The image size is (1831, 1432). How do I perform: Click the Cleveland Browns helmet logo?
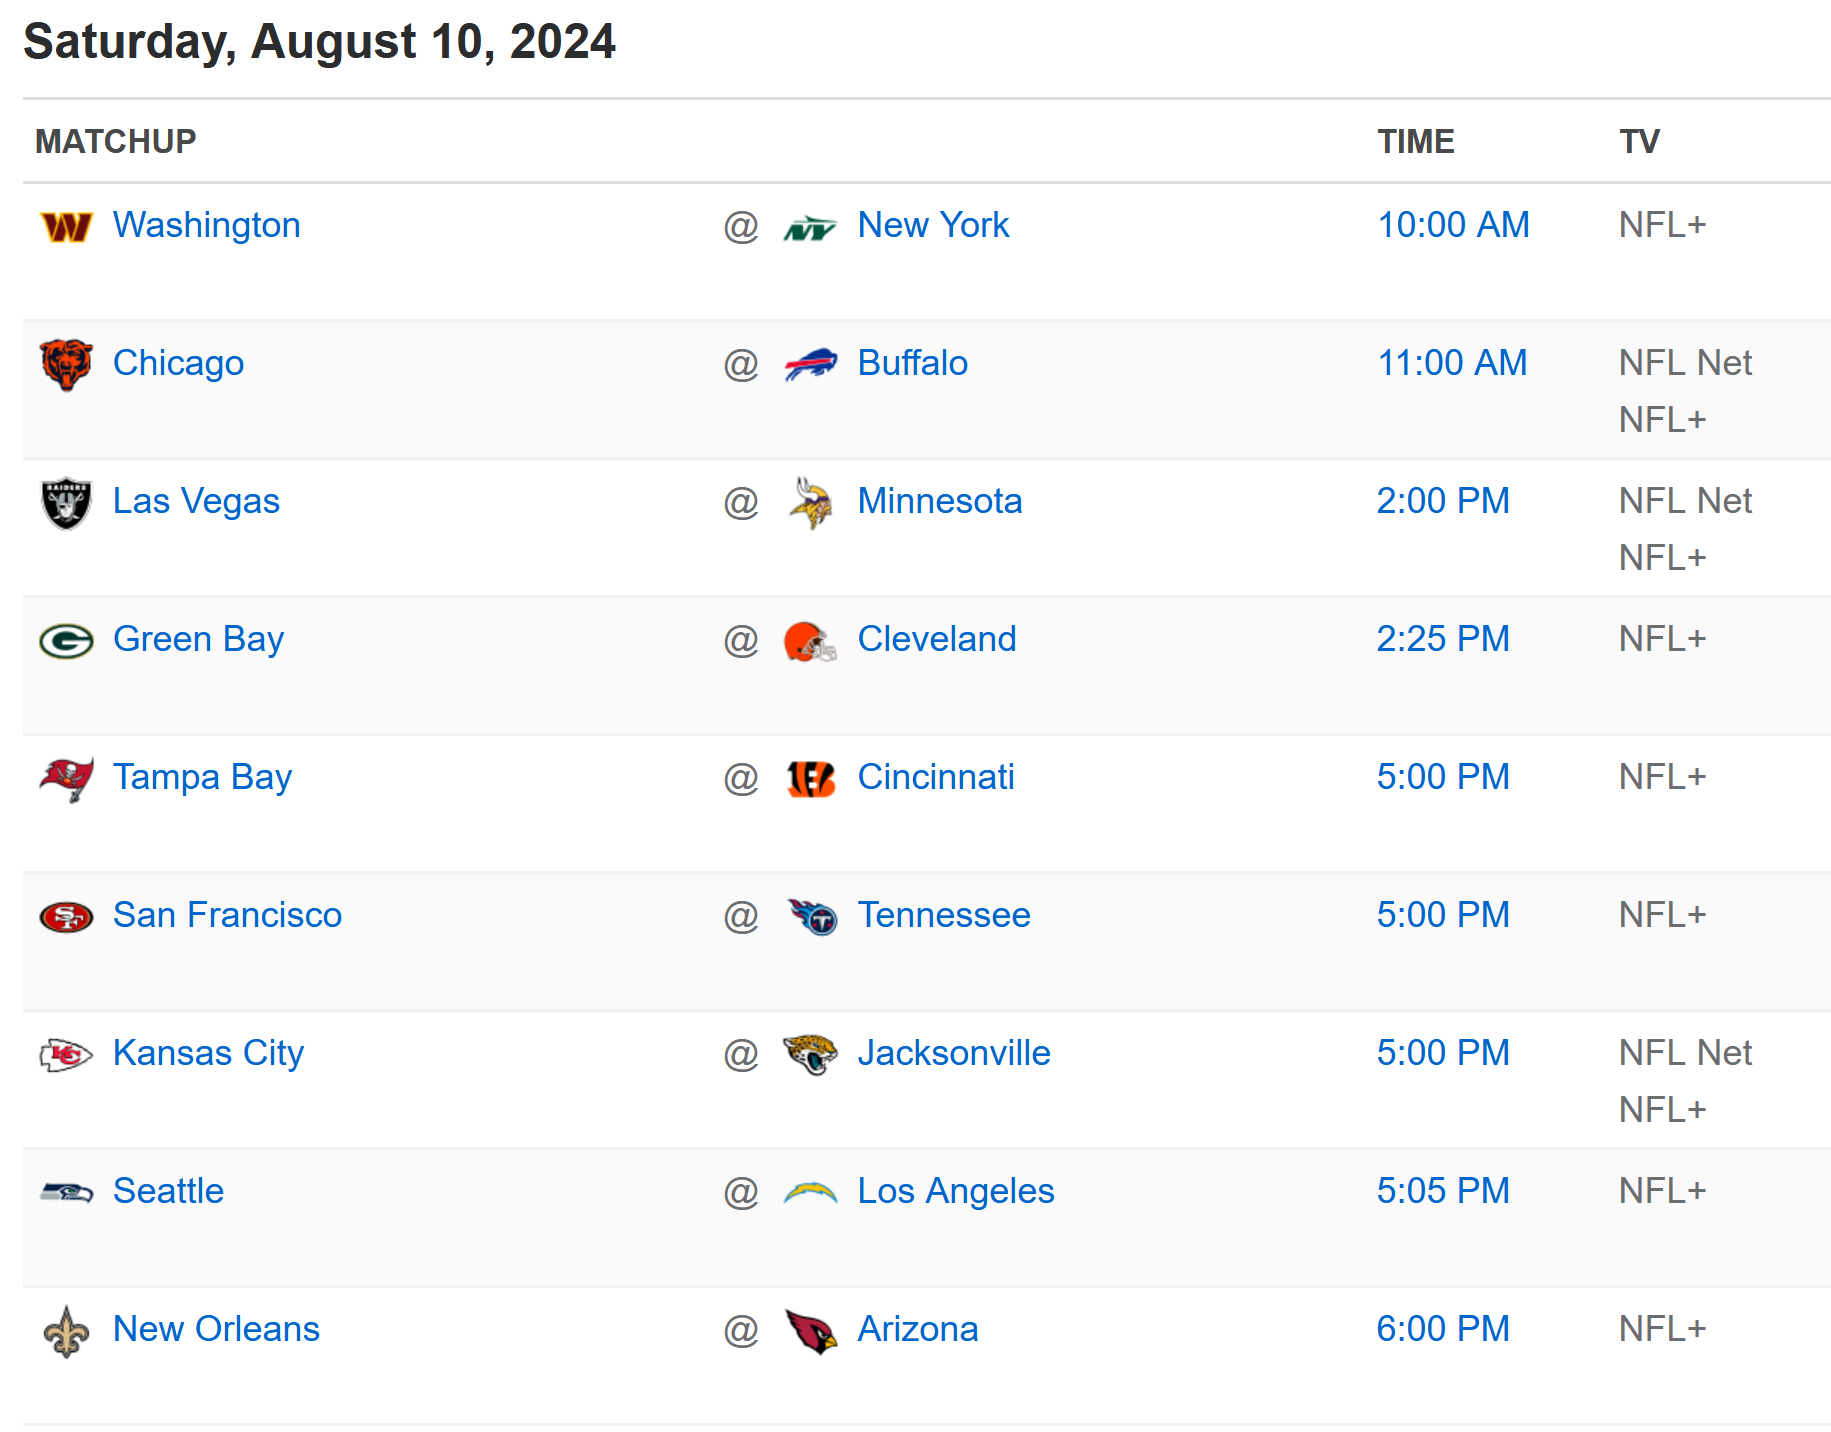(810, 641)
